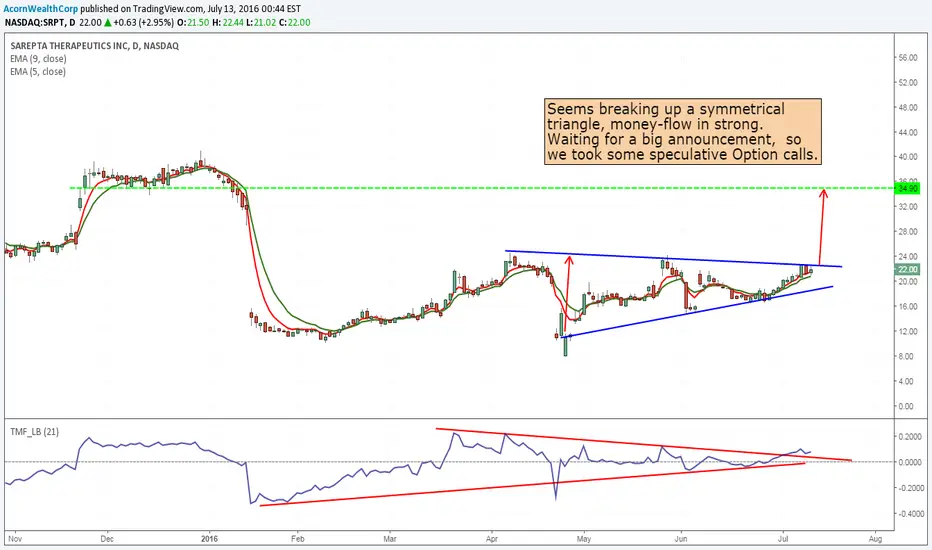
Task: Click the green 34.90 price level label
Action: 908,188
